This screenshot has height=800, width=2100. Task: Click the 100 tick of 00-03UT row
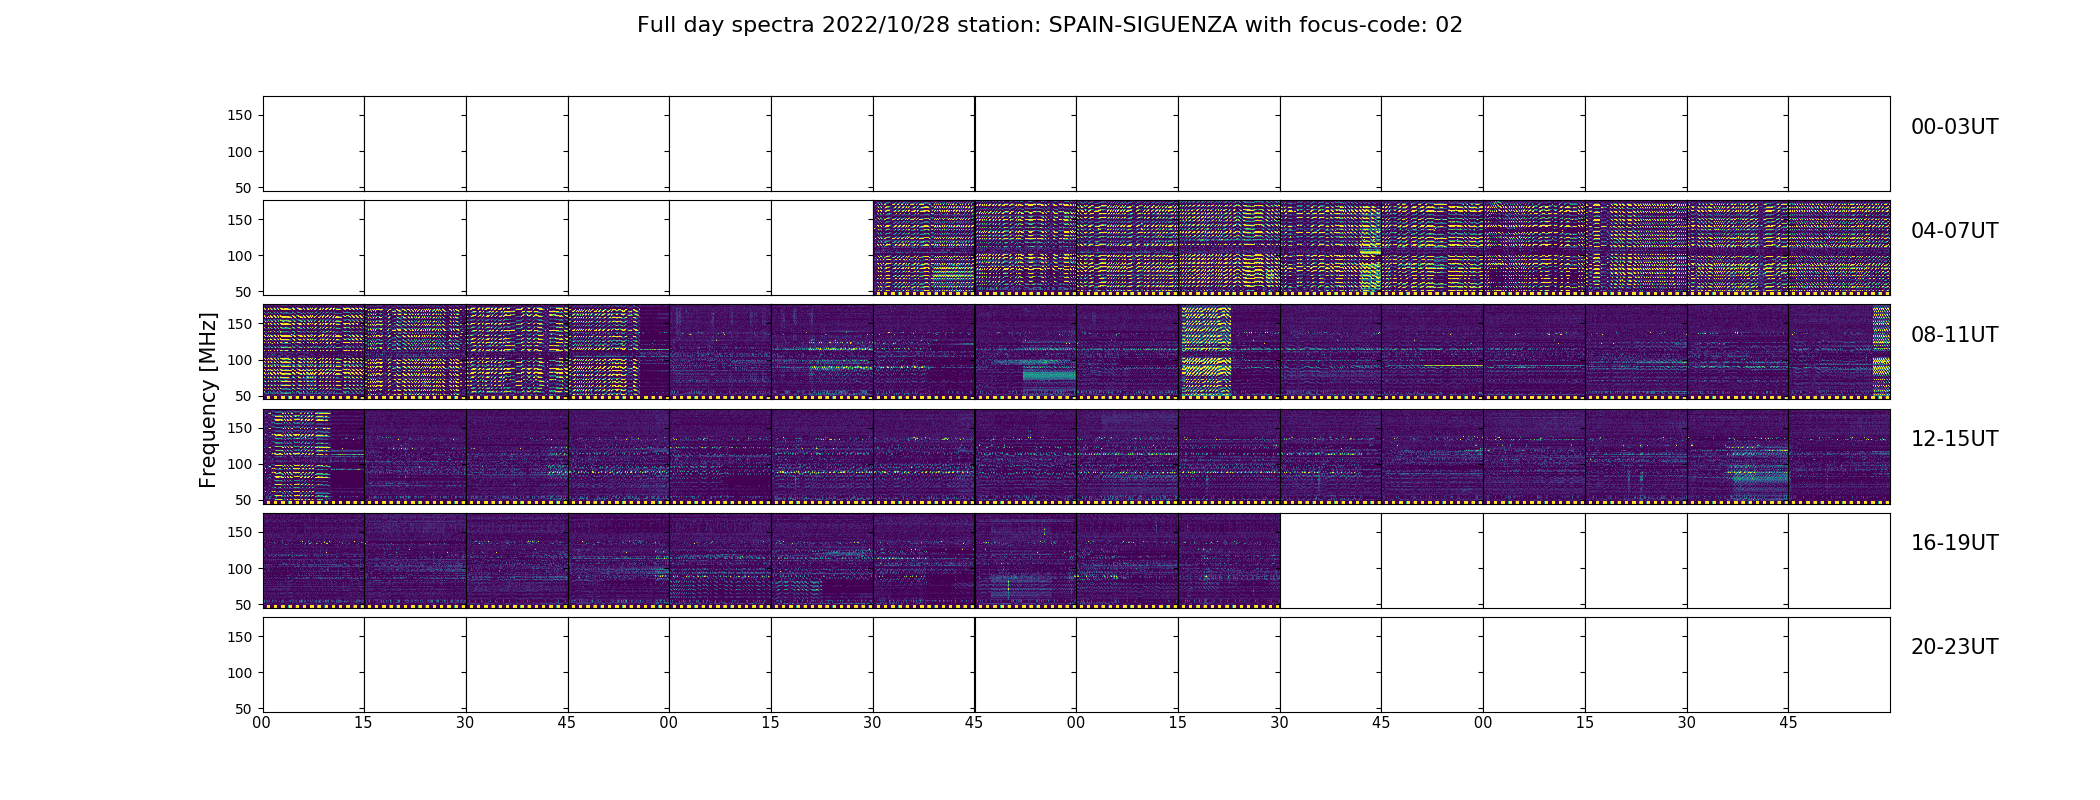(240, 152)
